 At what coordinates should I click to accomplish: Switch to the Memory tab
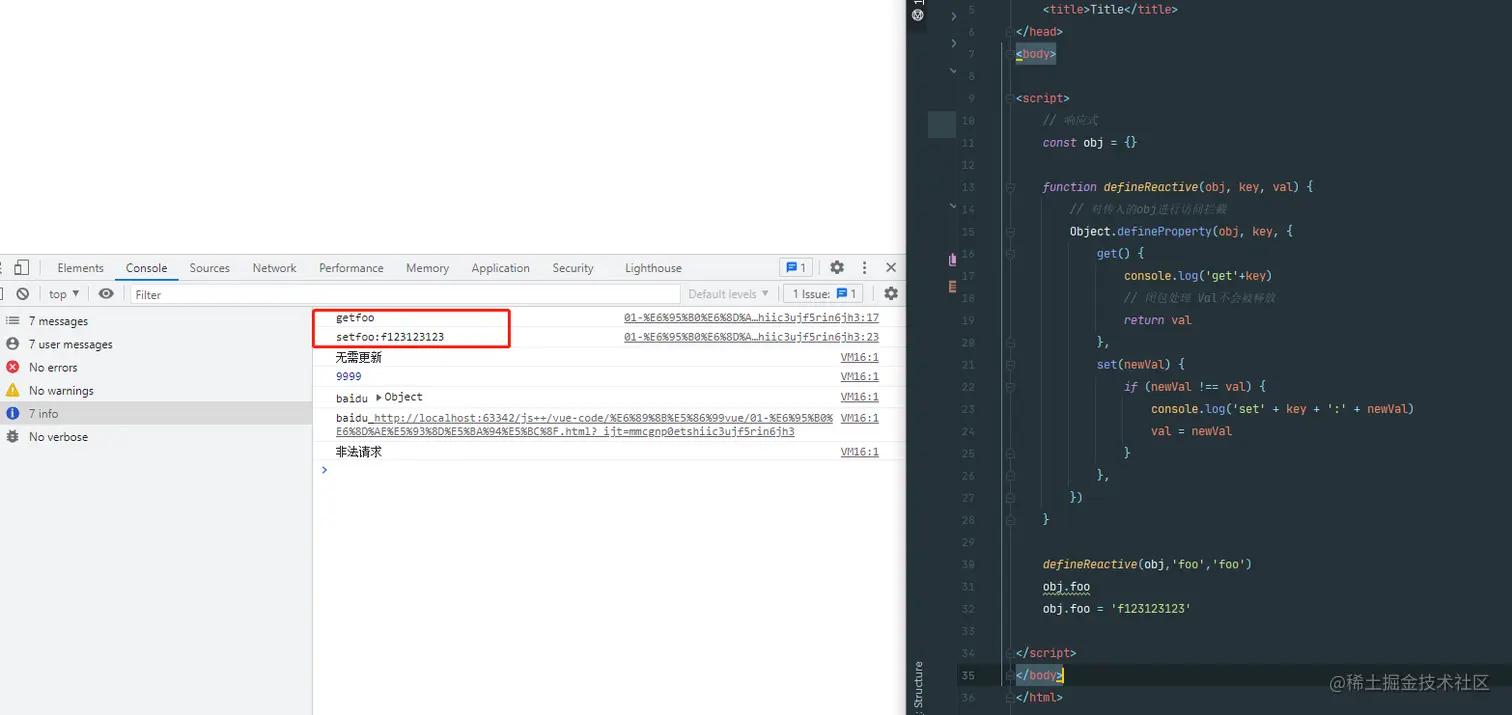[427, 268]
